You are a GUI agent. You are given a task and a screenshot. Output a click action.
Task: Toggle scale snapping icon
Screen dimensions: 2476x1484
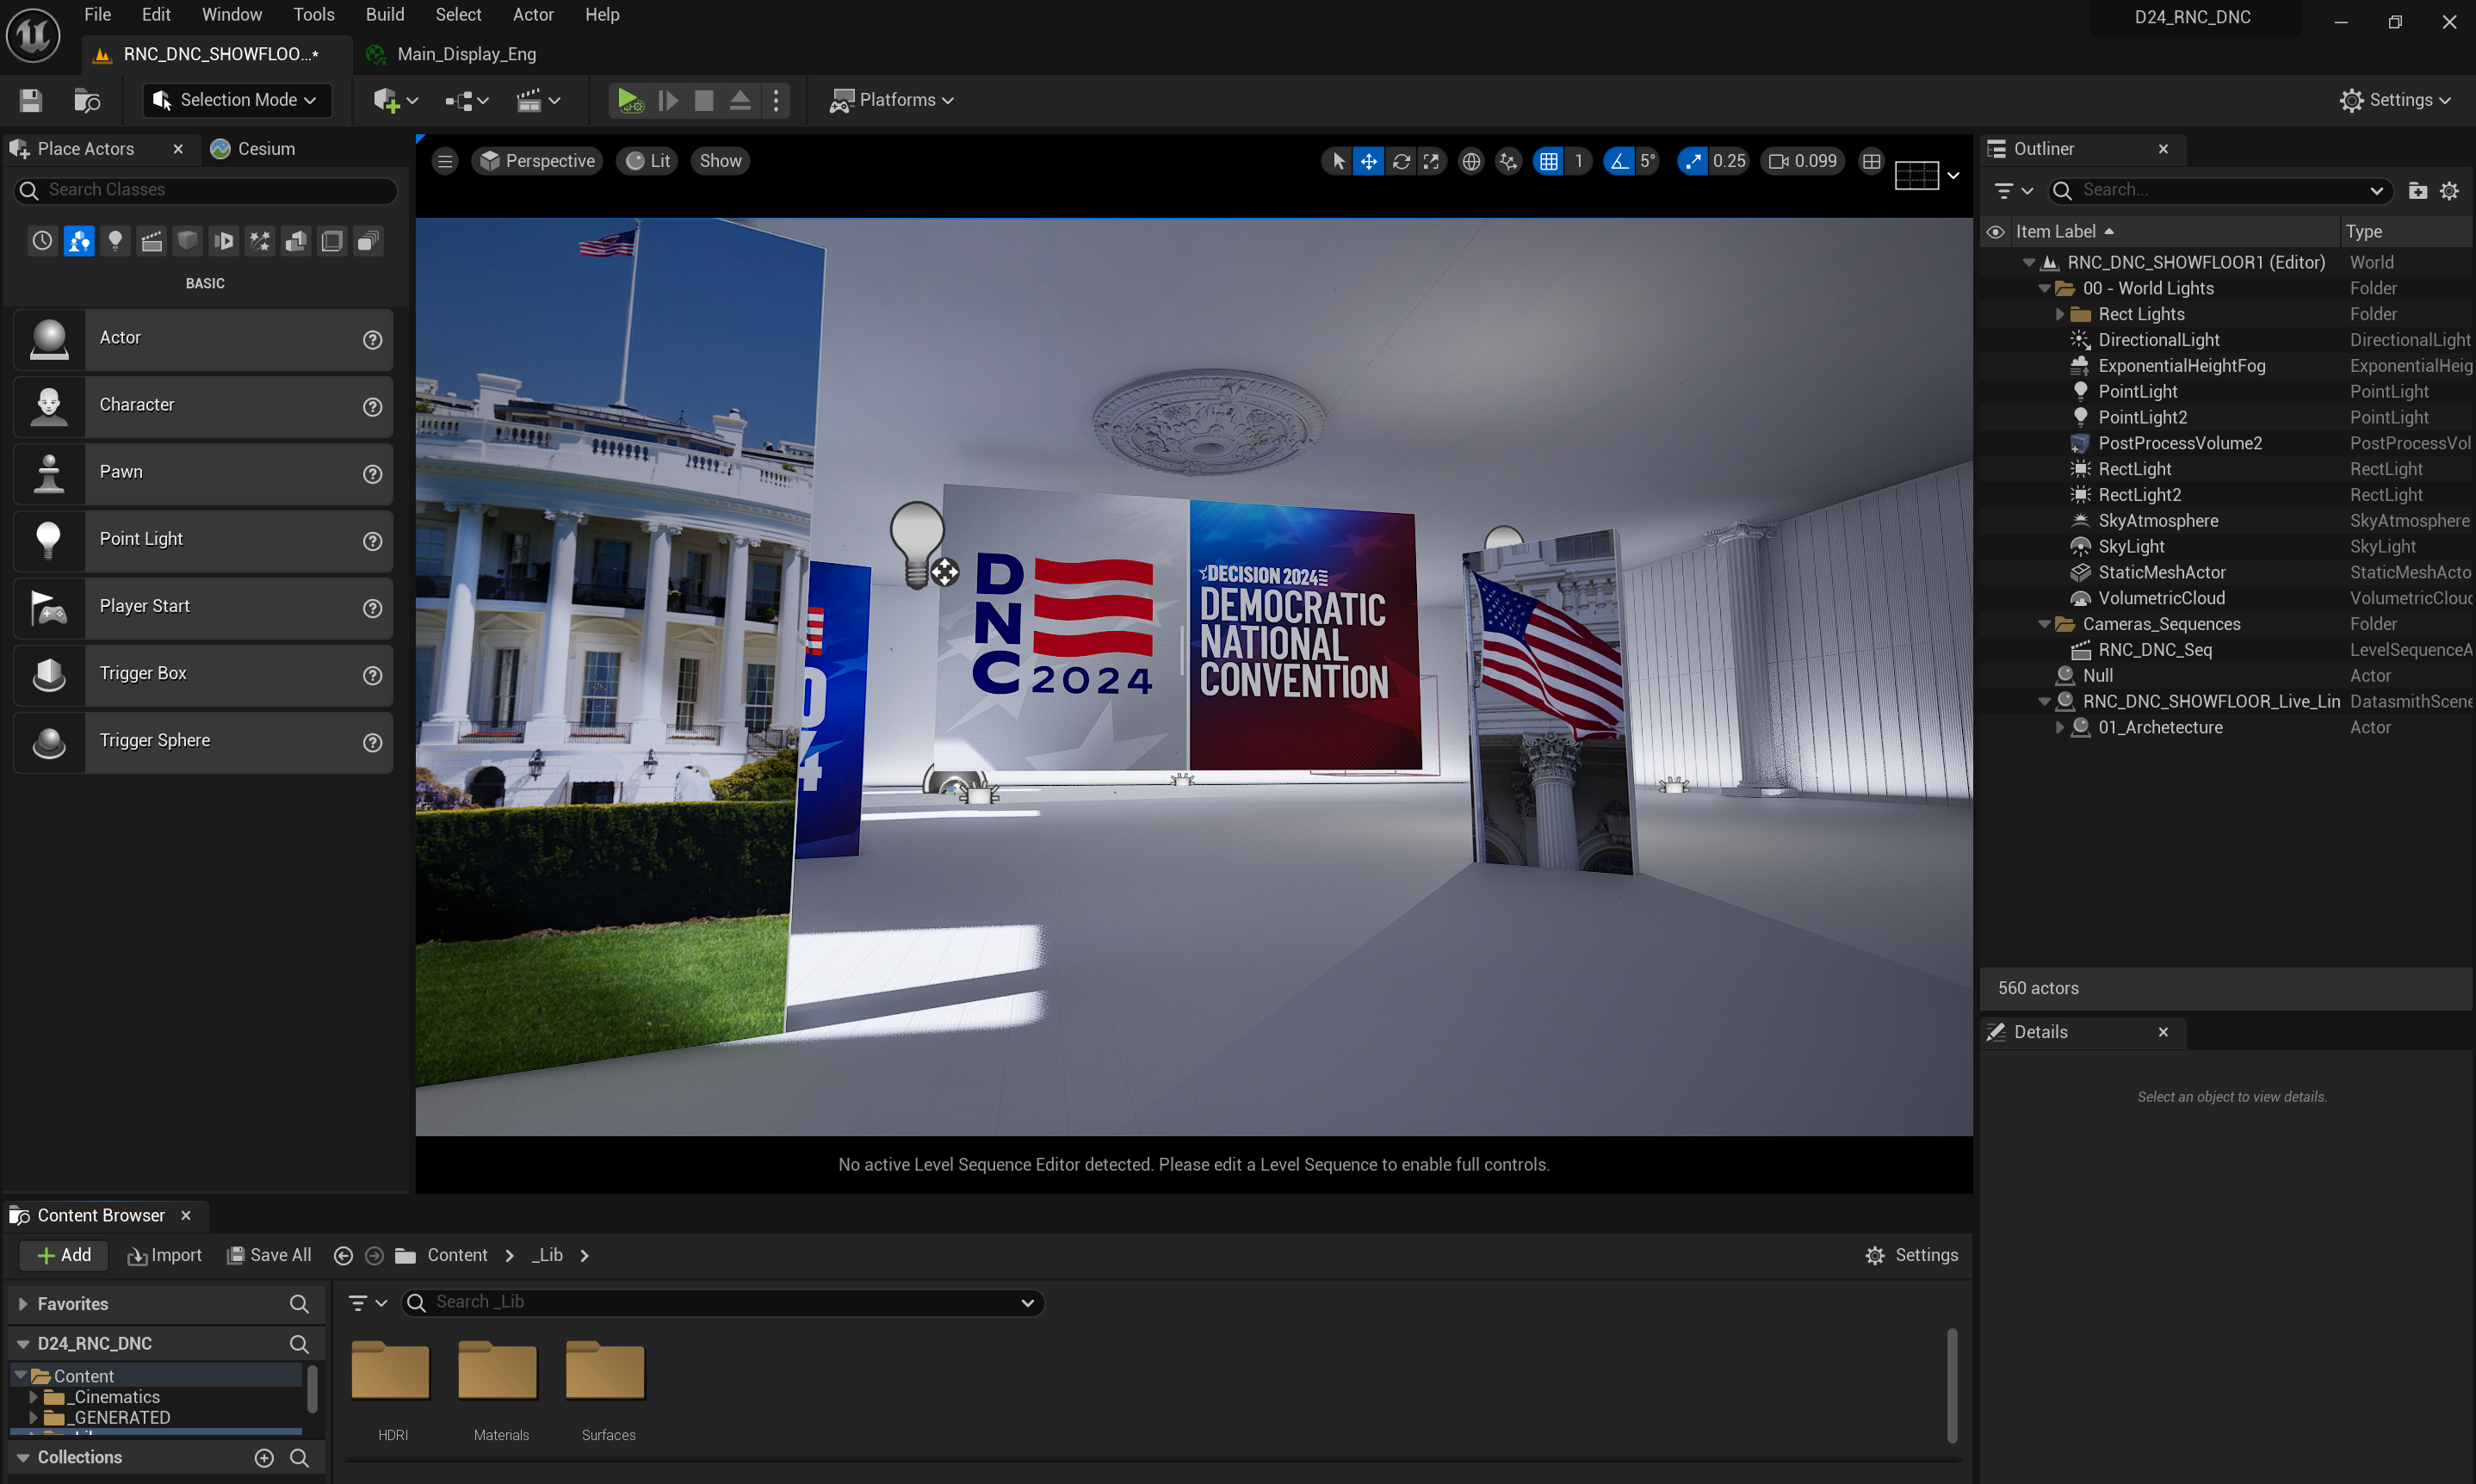tap(1692, 161)
